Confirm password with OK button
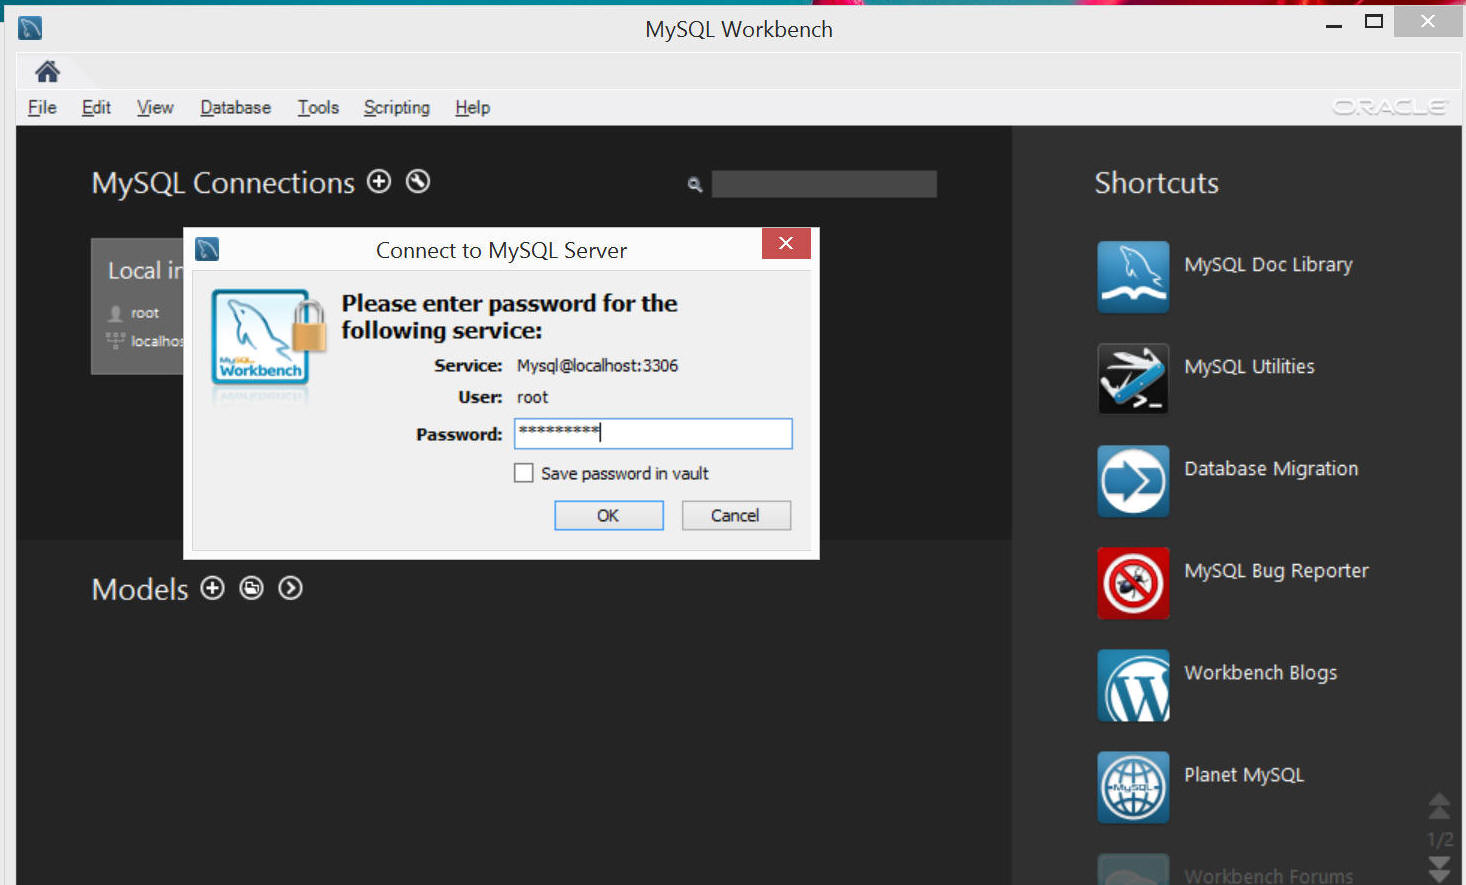This screenshot has height=885, width=1466. click(609, 515)
